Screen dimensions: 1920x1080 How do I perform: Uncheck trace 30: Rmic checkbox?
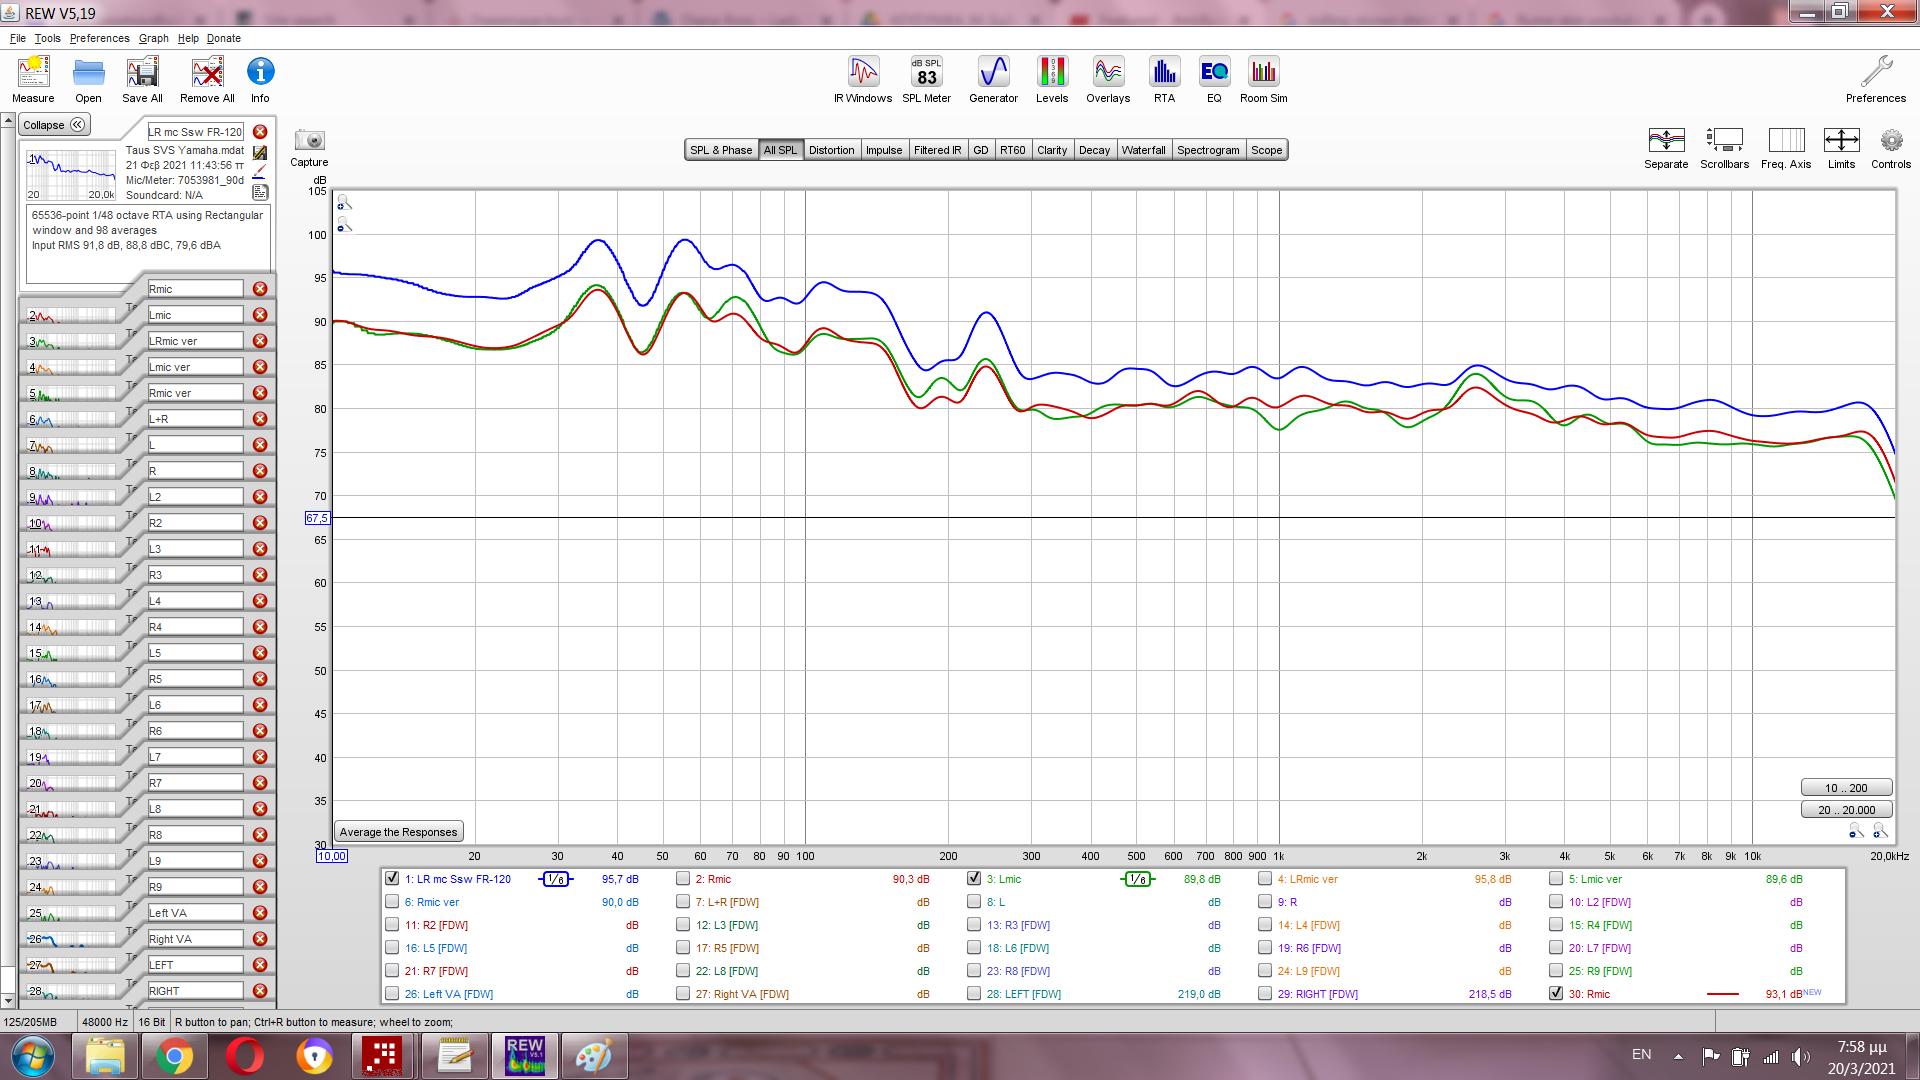click(1556, 993)
